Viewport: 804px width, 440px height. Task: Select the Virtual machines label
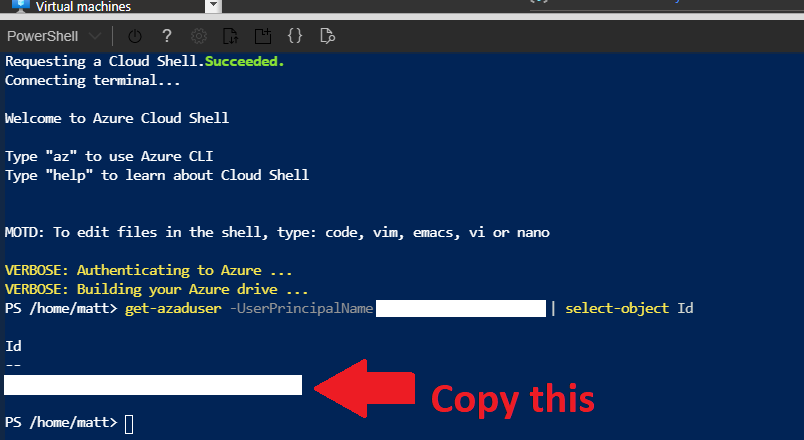83,7
